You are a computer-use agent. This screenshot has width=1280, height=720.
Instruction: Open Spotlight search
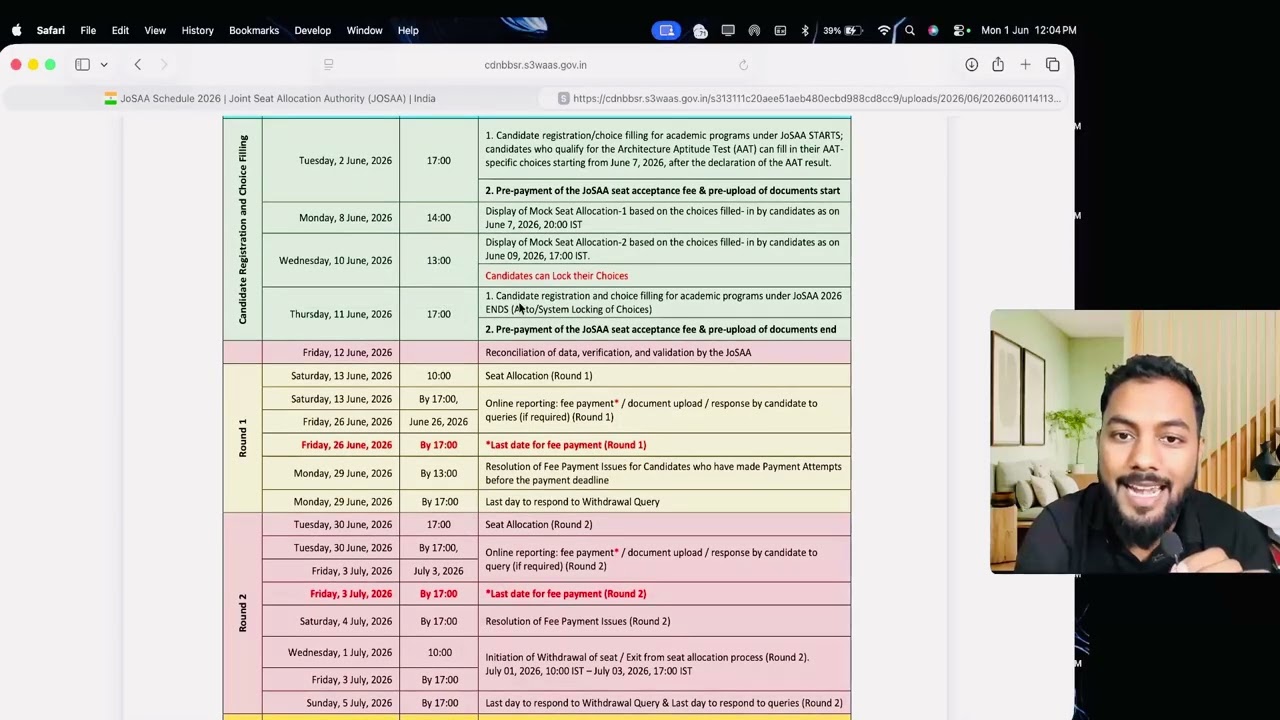point(910,30)
